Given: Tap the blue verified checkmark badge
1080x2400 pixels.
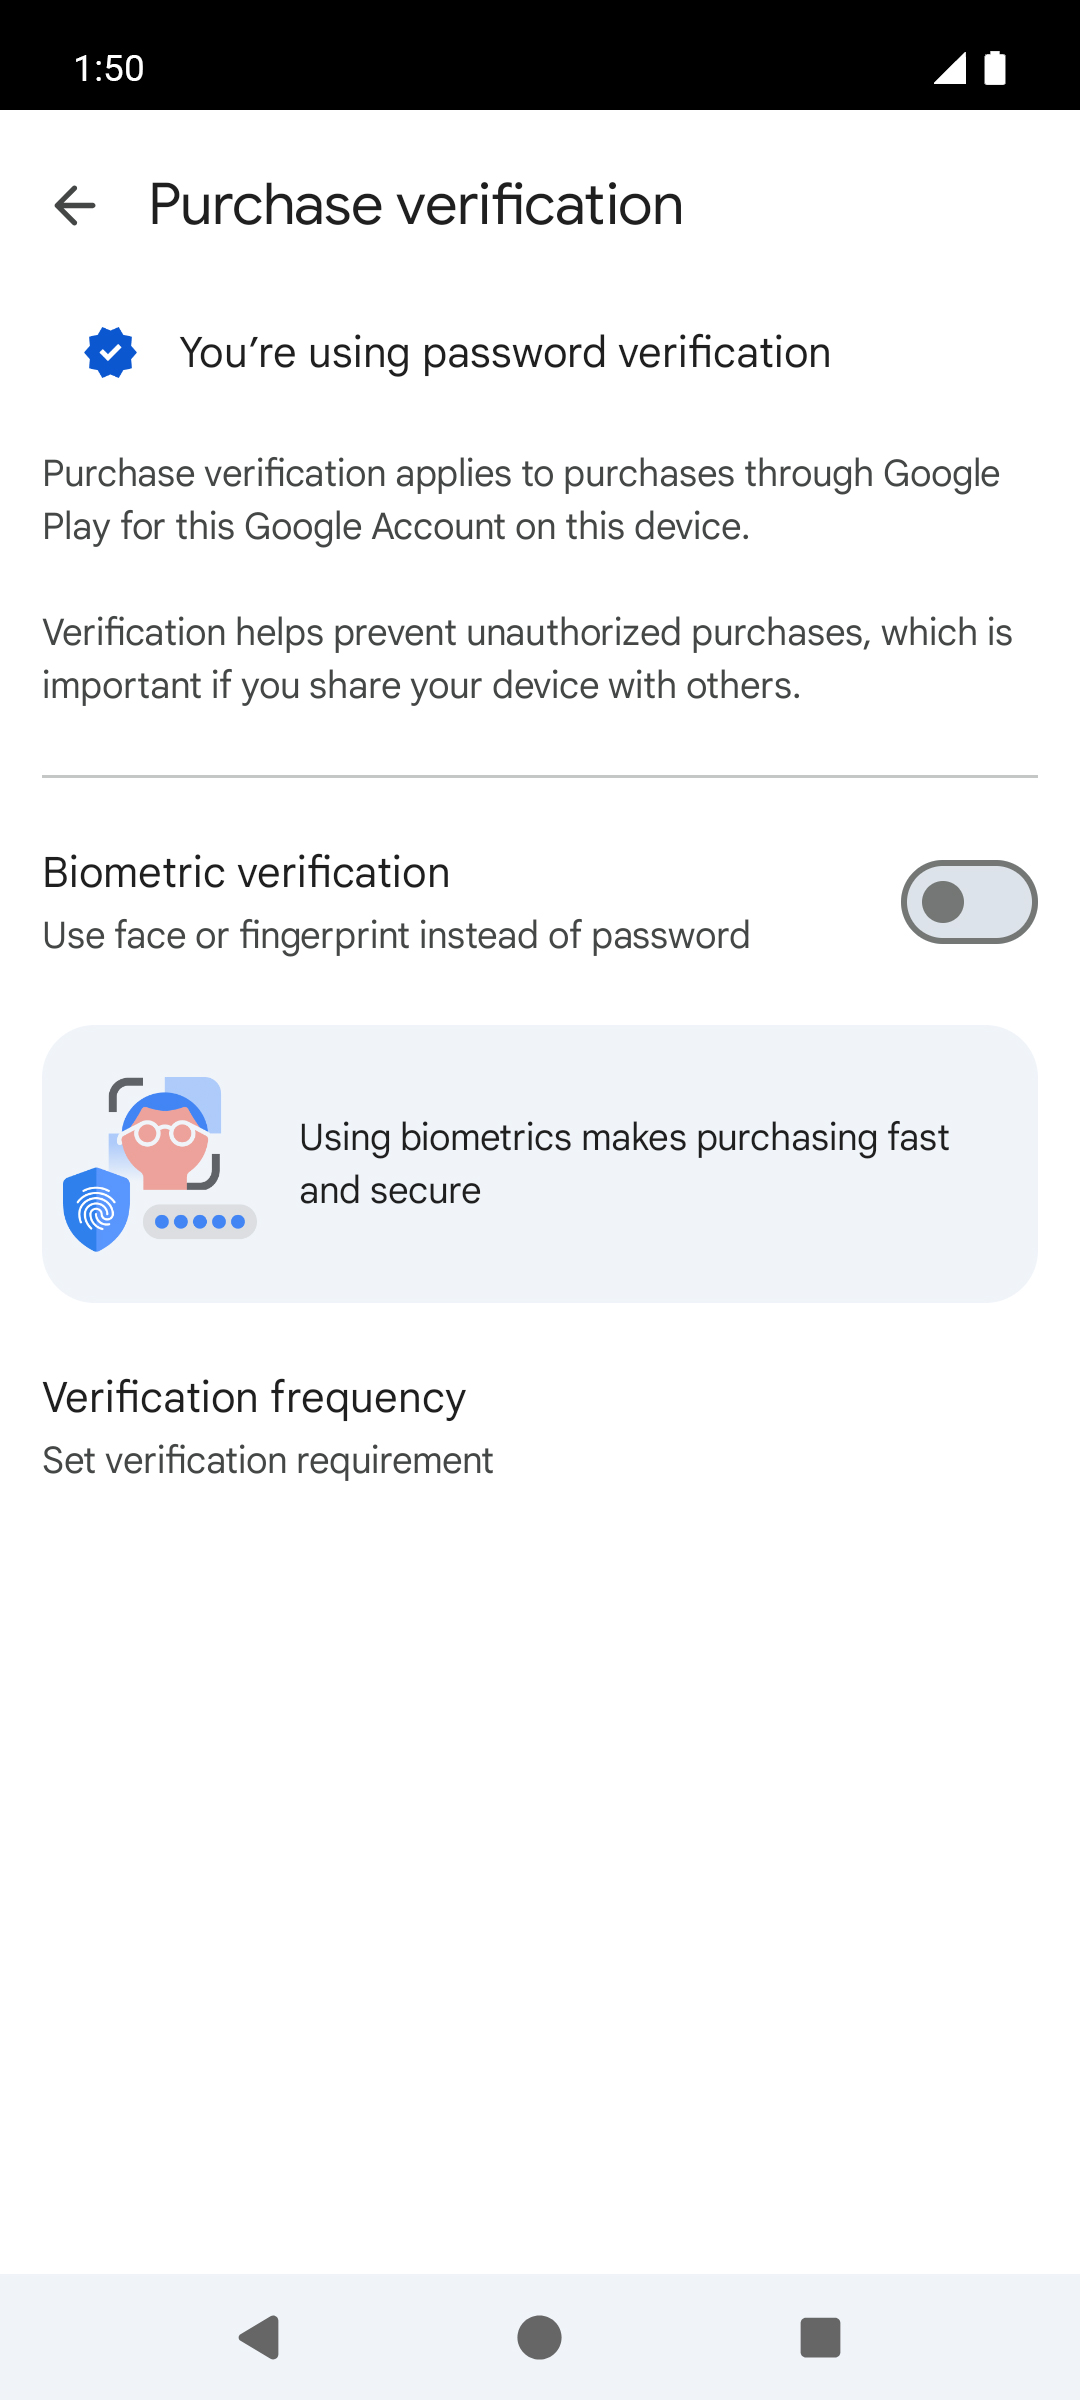Looking at the screenshot, I should 111,353.
